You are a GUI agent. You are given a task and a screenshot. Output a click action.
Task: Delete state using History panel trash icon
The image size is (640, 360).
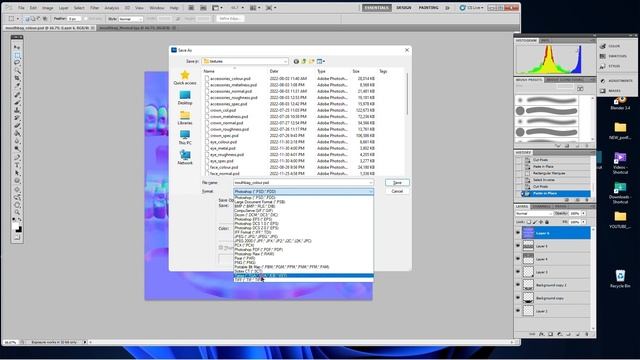click(x=587, y=200)
